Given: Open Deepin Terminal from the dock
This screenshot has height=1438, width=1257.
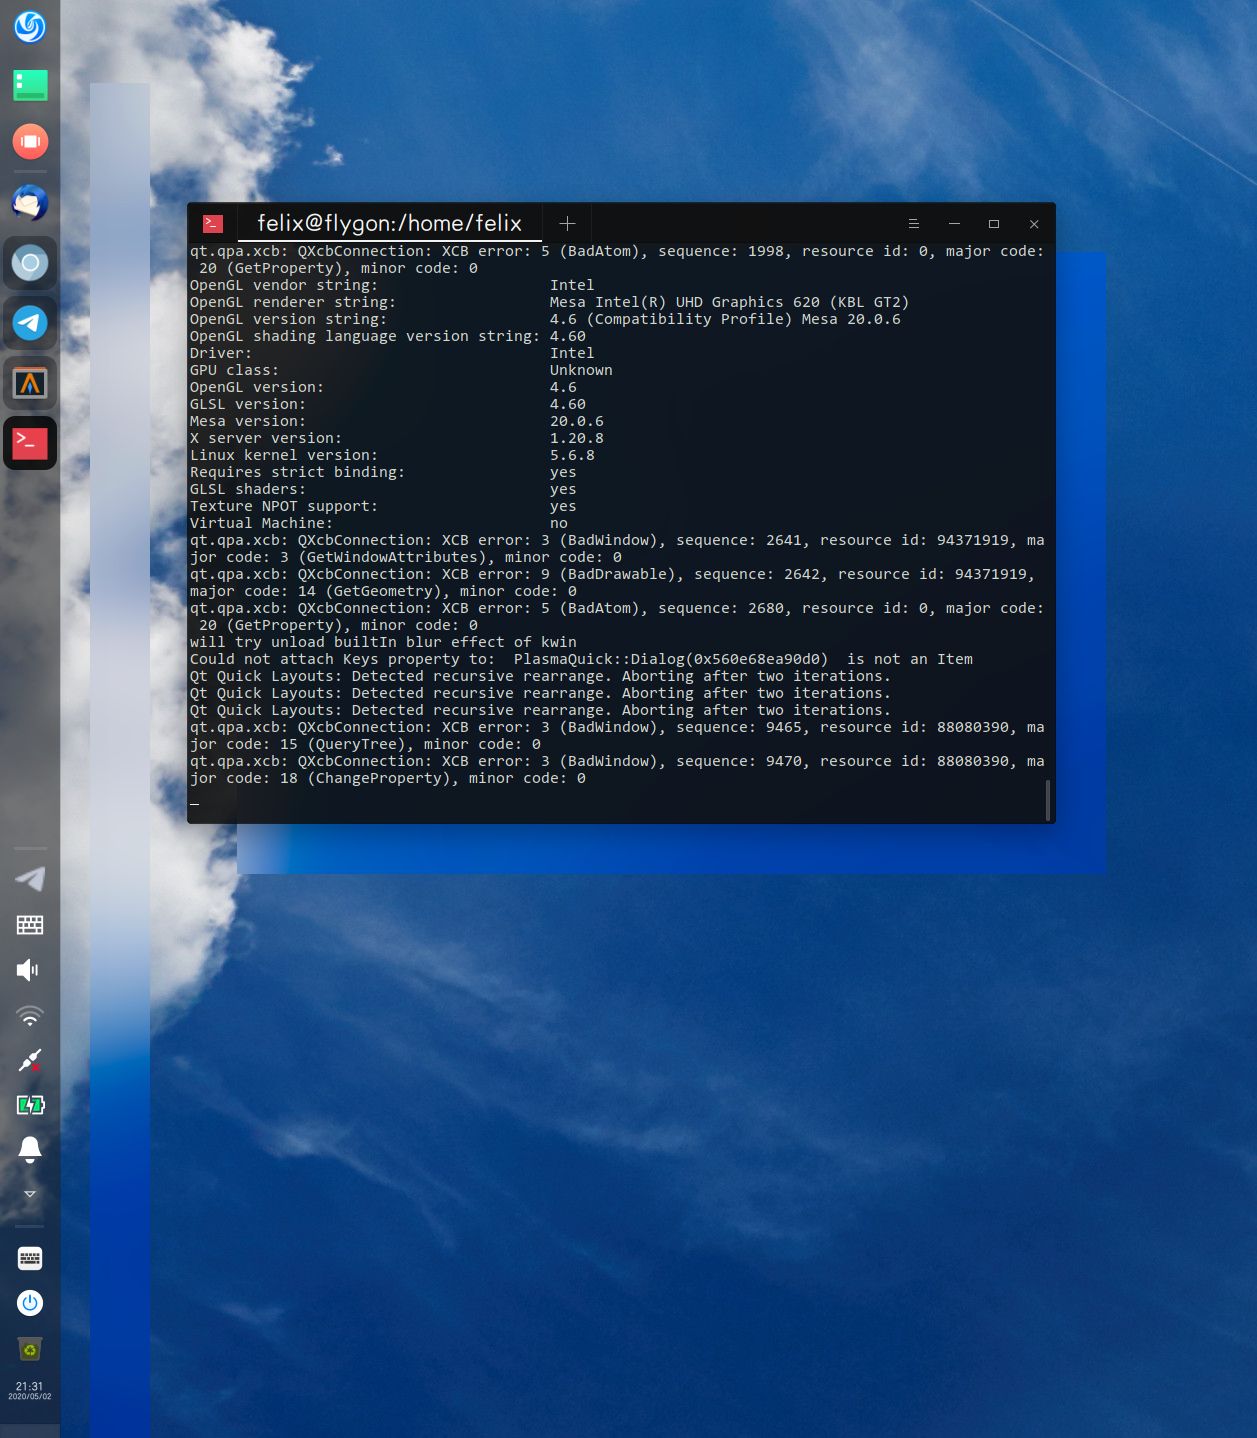Looking at the screenshot, I should click(x=29, y=442).
